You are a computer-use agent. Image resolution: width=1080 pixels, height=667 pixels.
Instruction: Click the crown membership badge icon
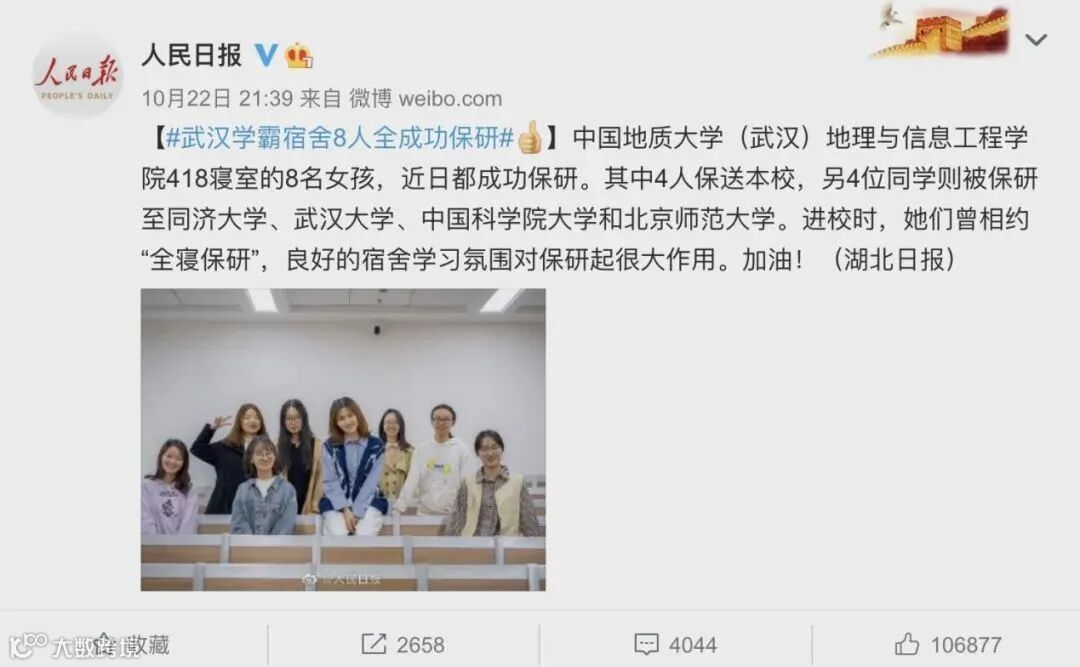(x=298, y=55)
